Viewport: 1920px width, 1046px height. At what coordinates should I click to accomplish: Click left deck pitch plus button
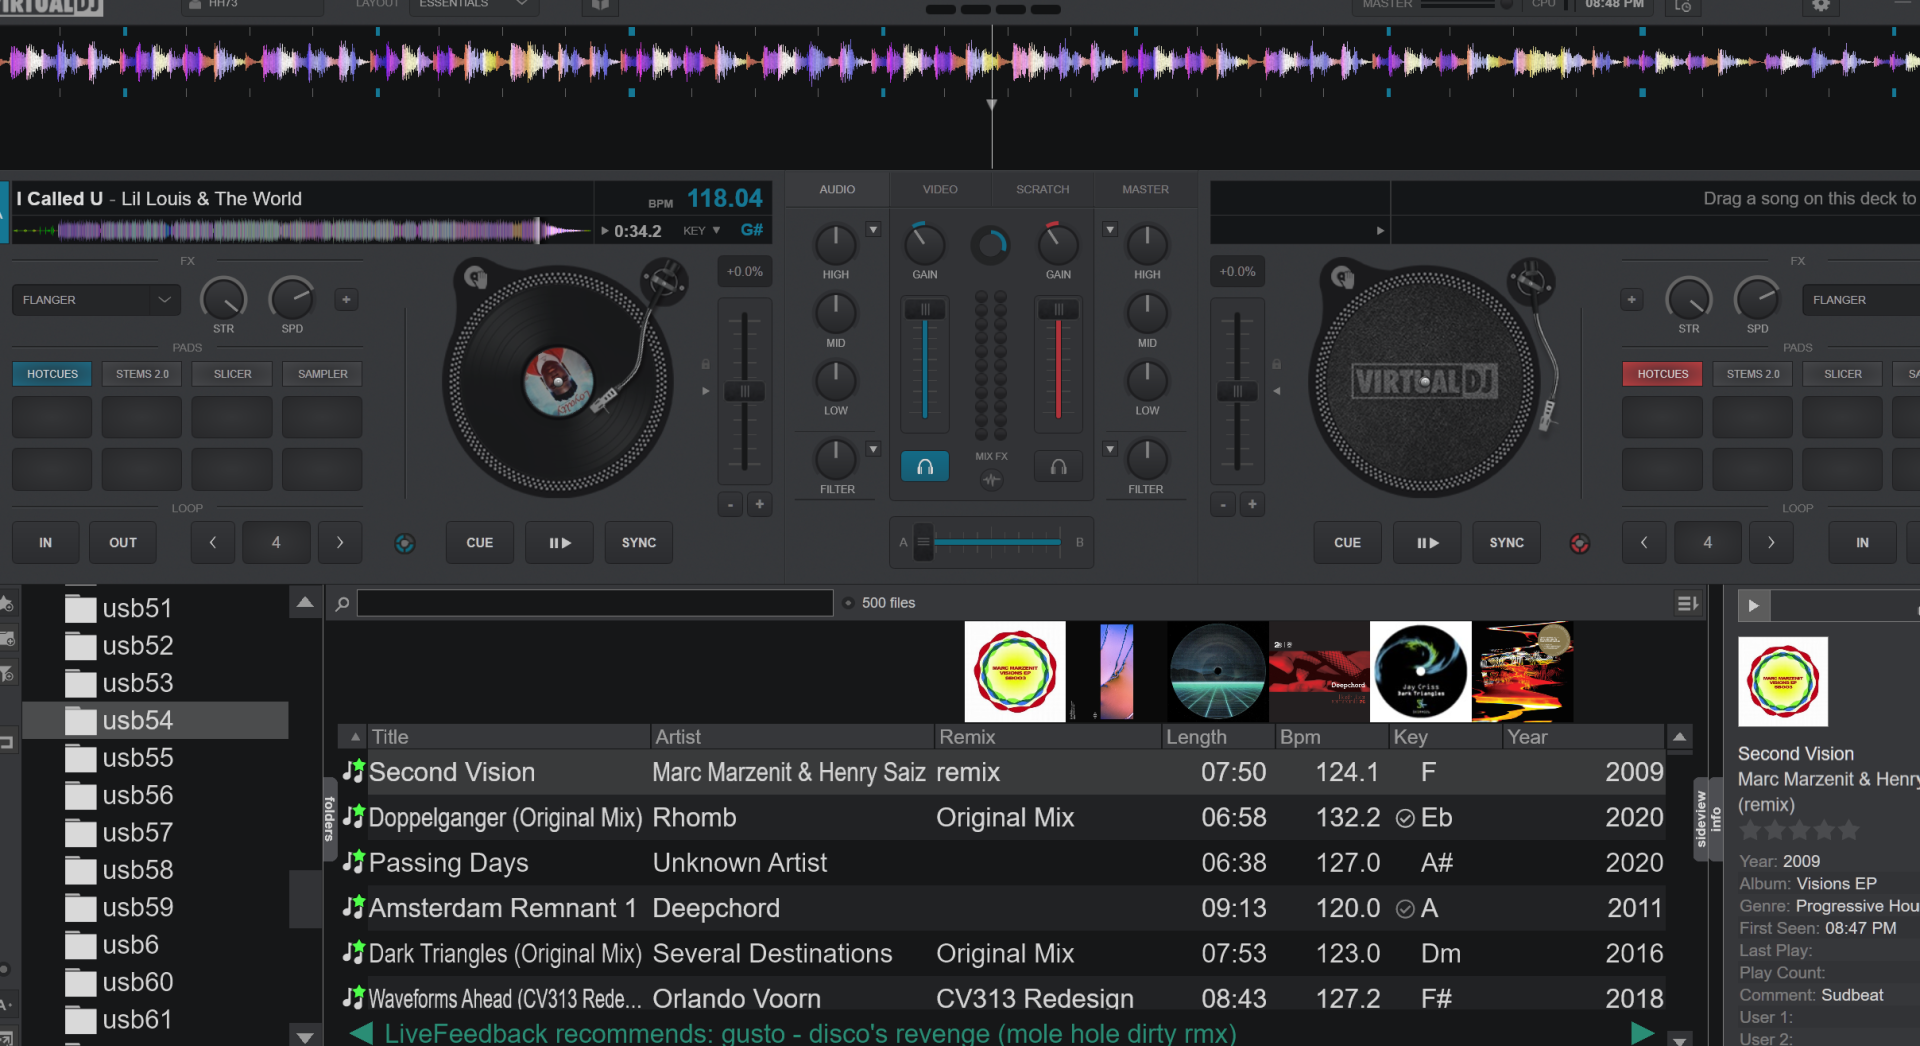[760, 505]
